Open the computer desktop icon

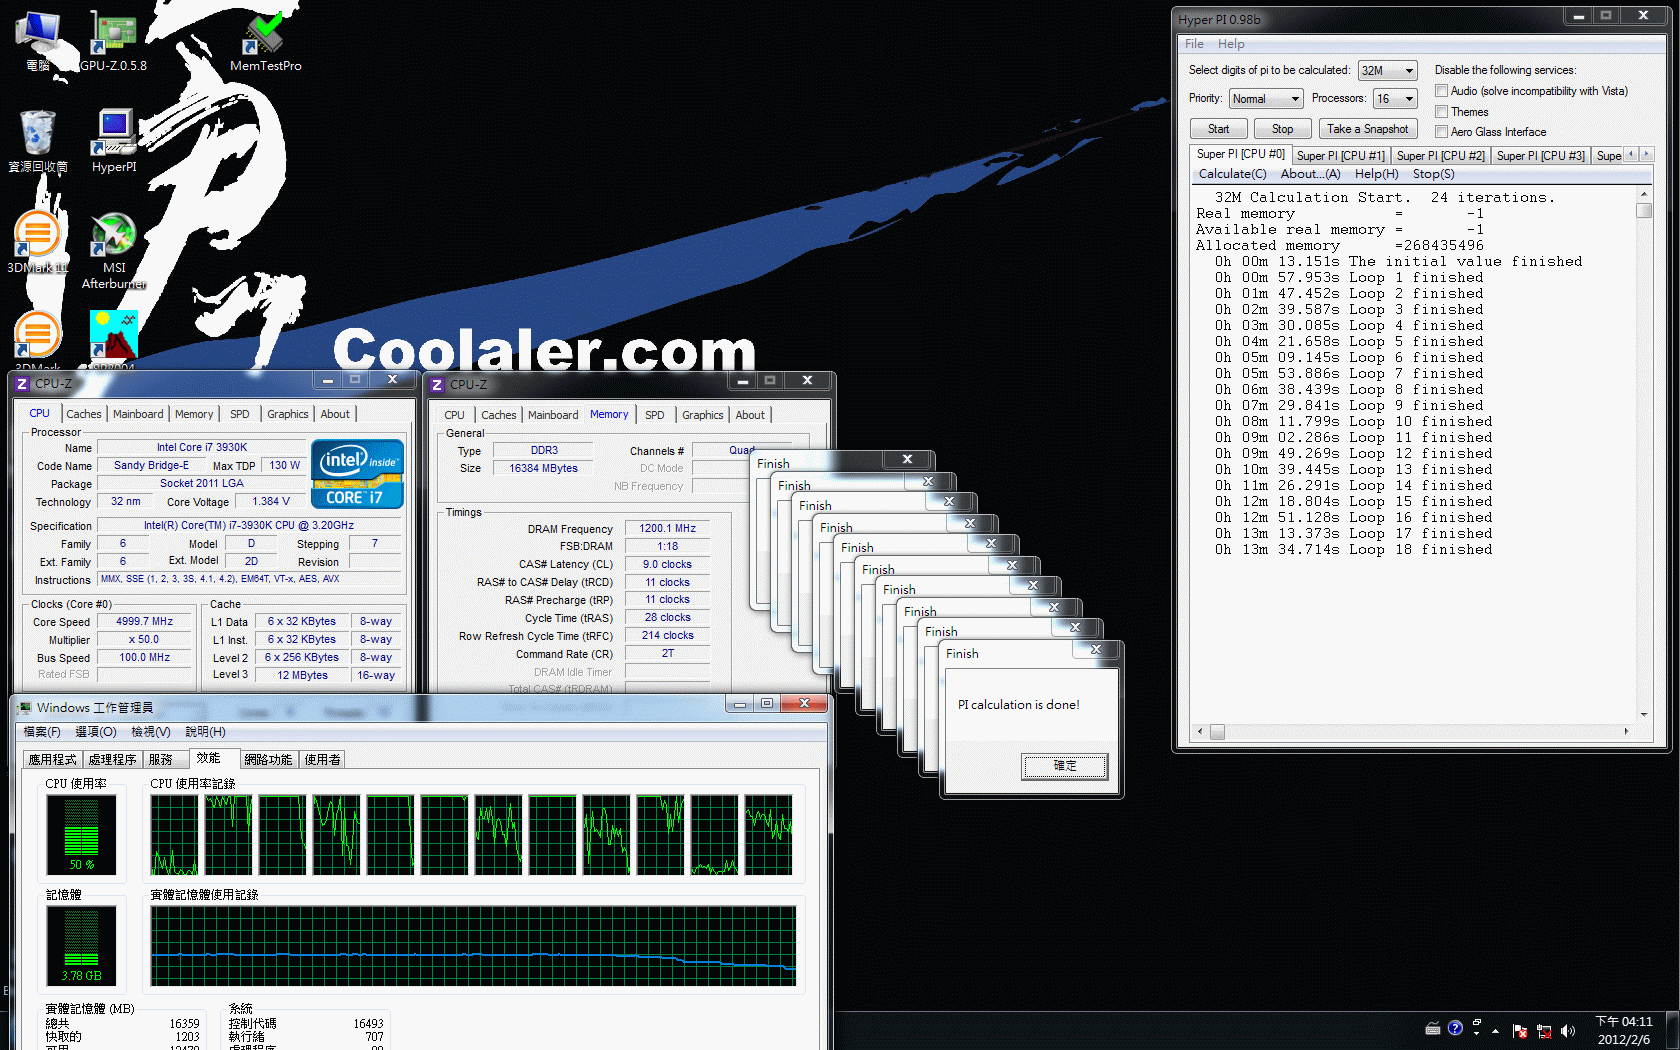point(38,40)
